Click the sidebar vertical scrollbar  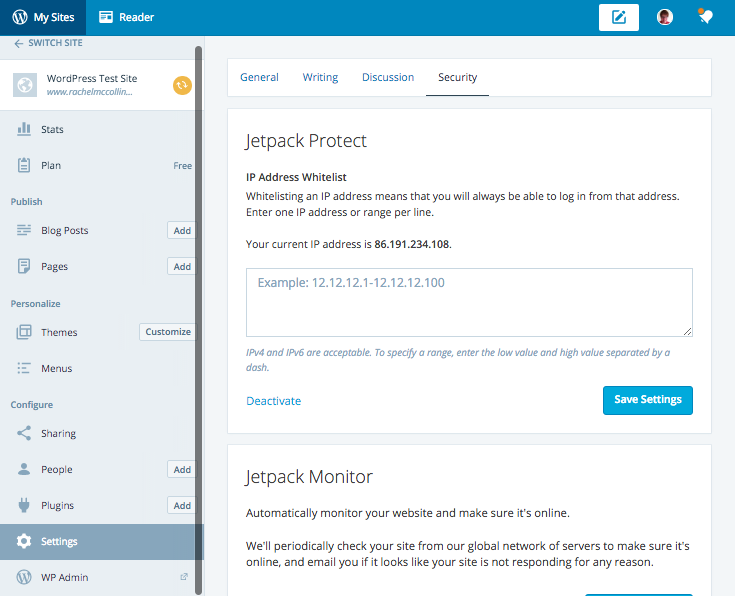pos(199,319)
